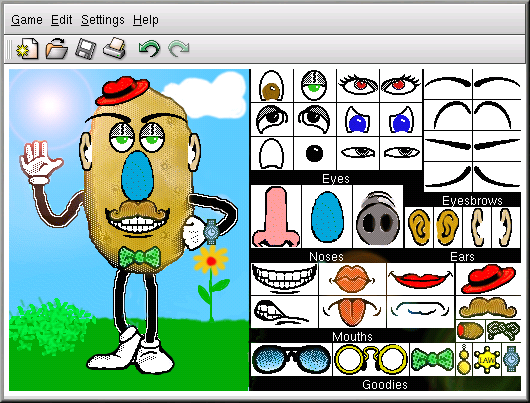
Task: Undo the last action with green arrow
Action: coord(149,49)
